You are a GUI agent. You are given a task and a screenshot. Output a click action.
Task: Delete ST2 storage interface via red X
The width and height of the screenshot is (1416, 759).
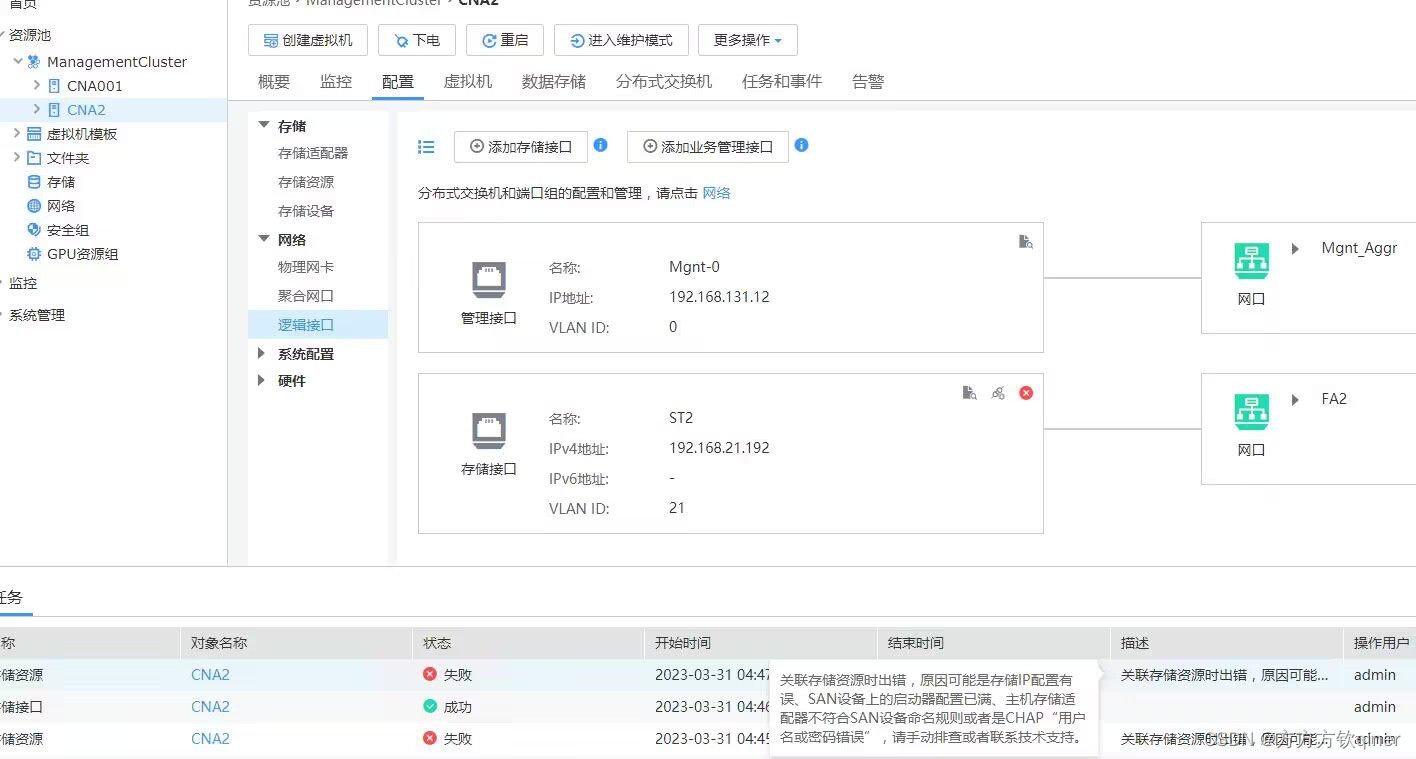(x=1026, y=393)
